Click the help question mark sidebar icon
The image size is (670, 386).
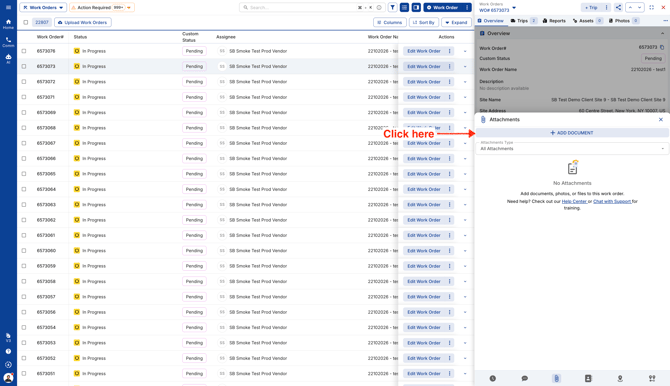pos(8,351)
